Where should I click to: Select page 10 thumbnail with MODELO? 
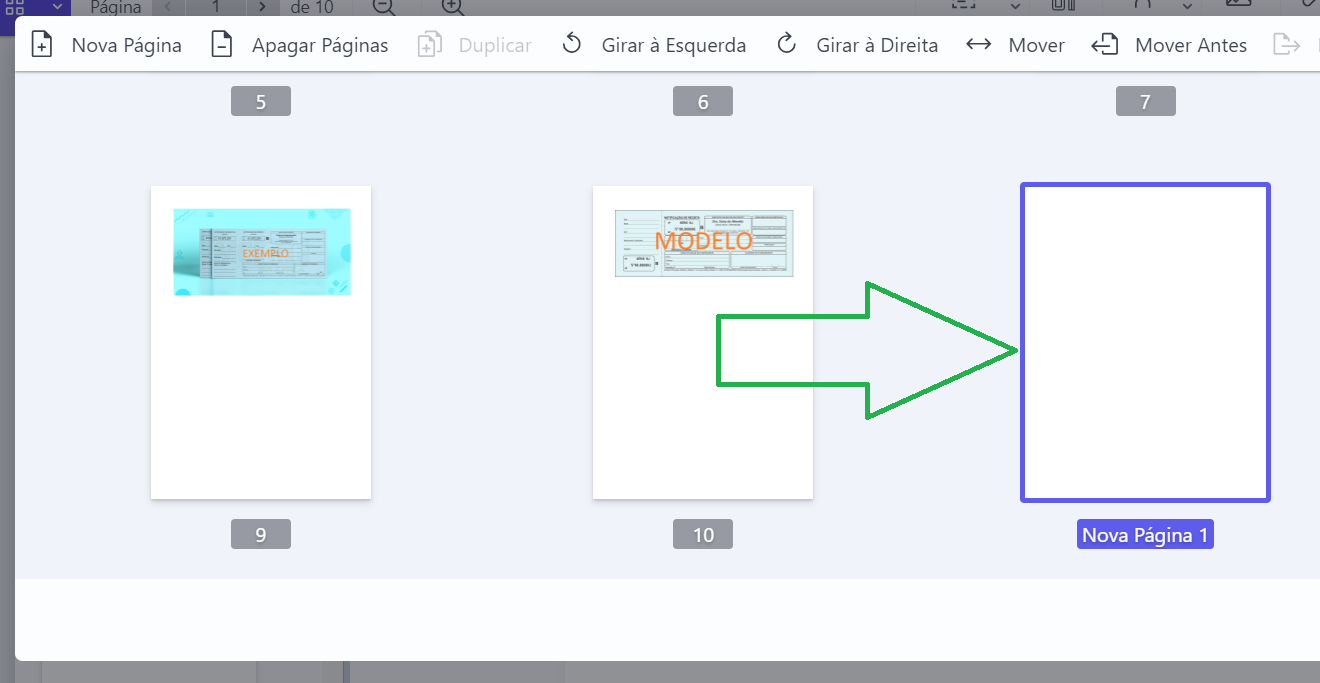click(x=702, y=342)
